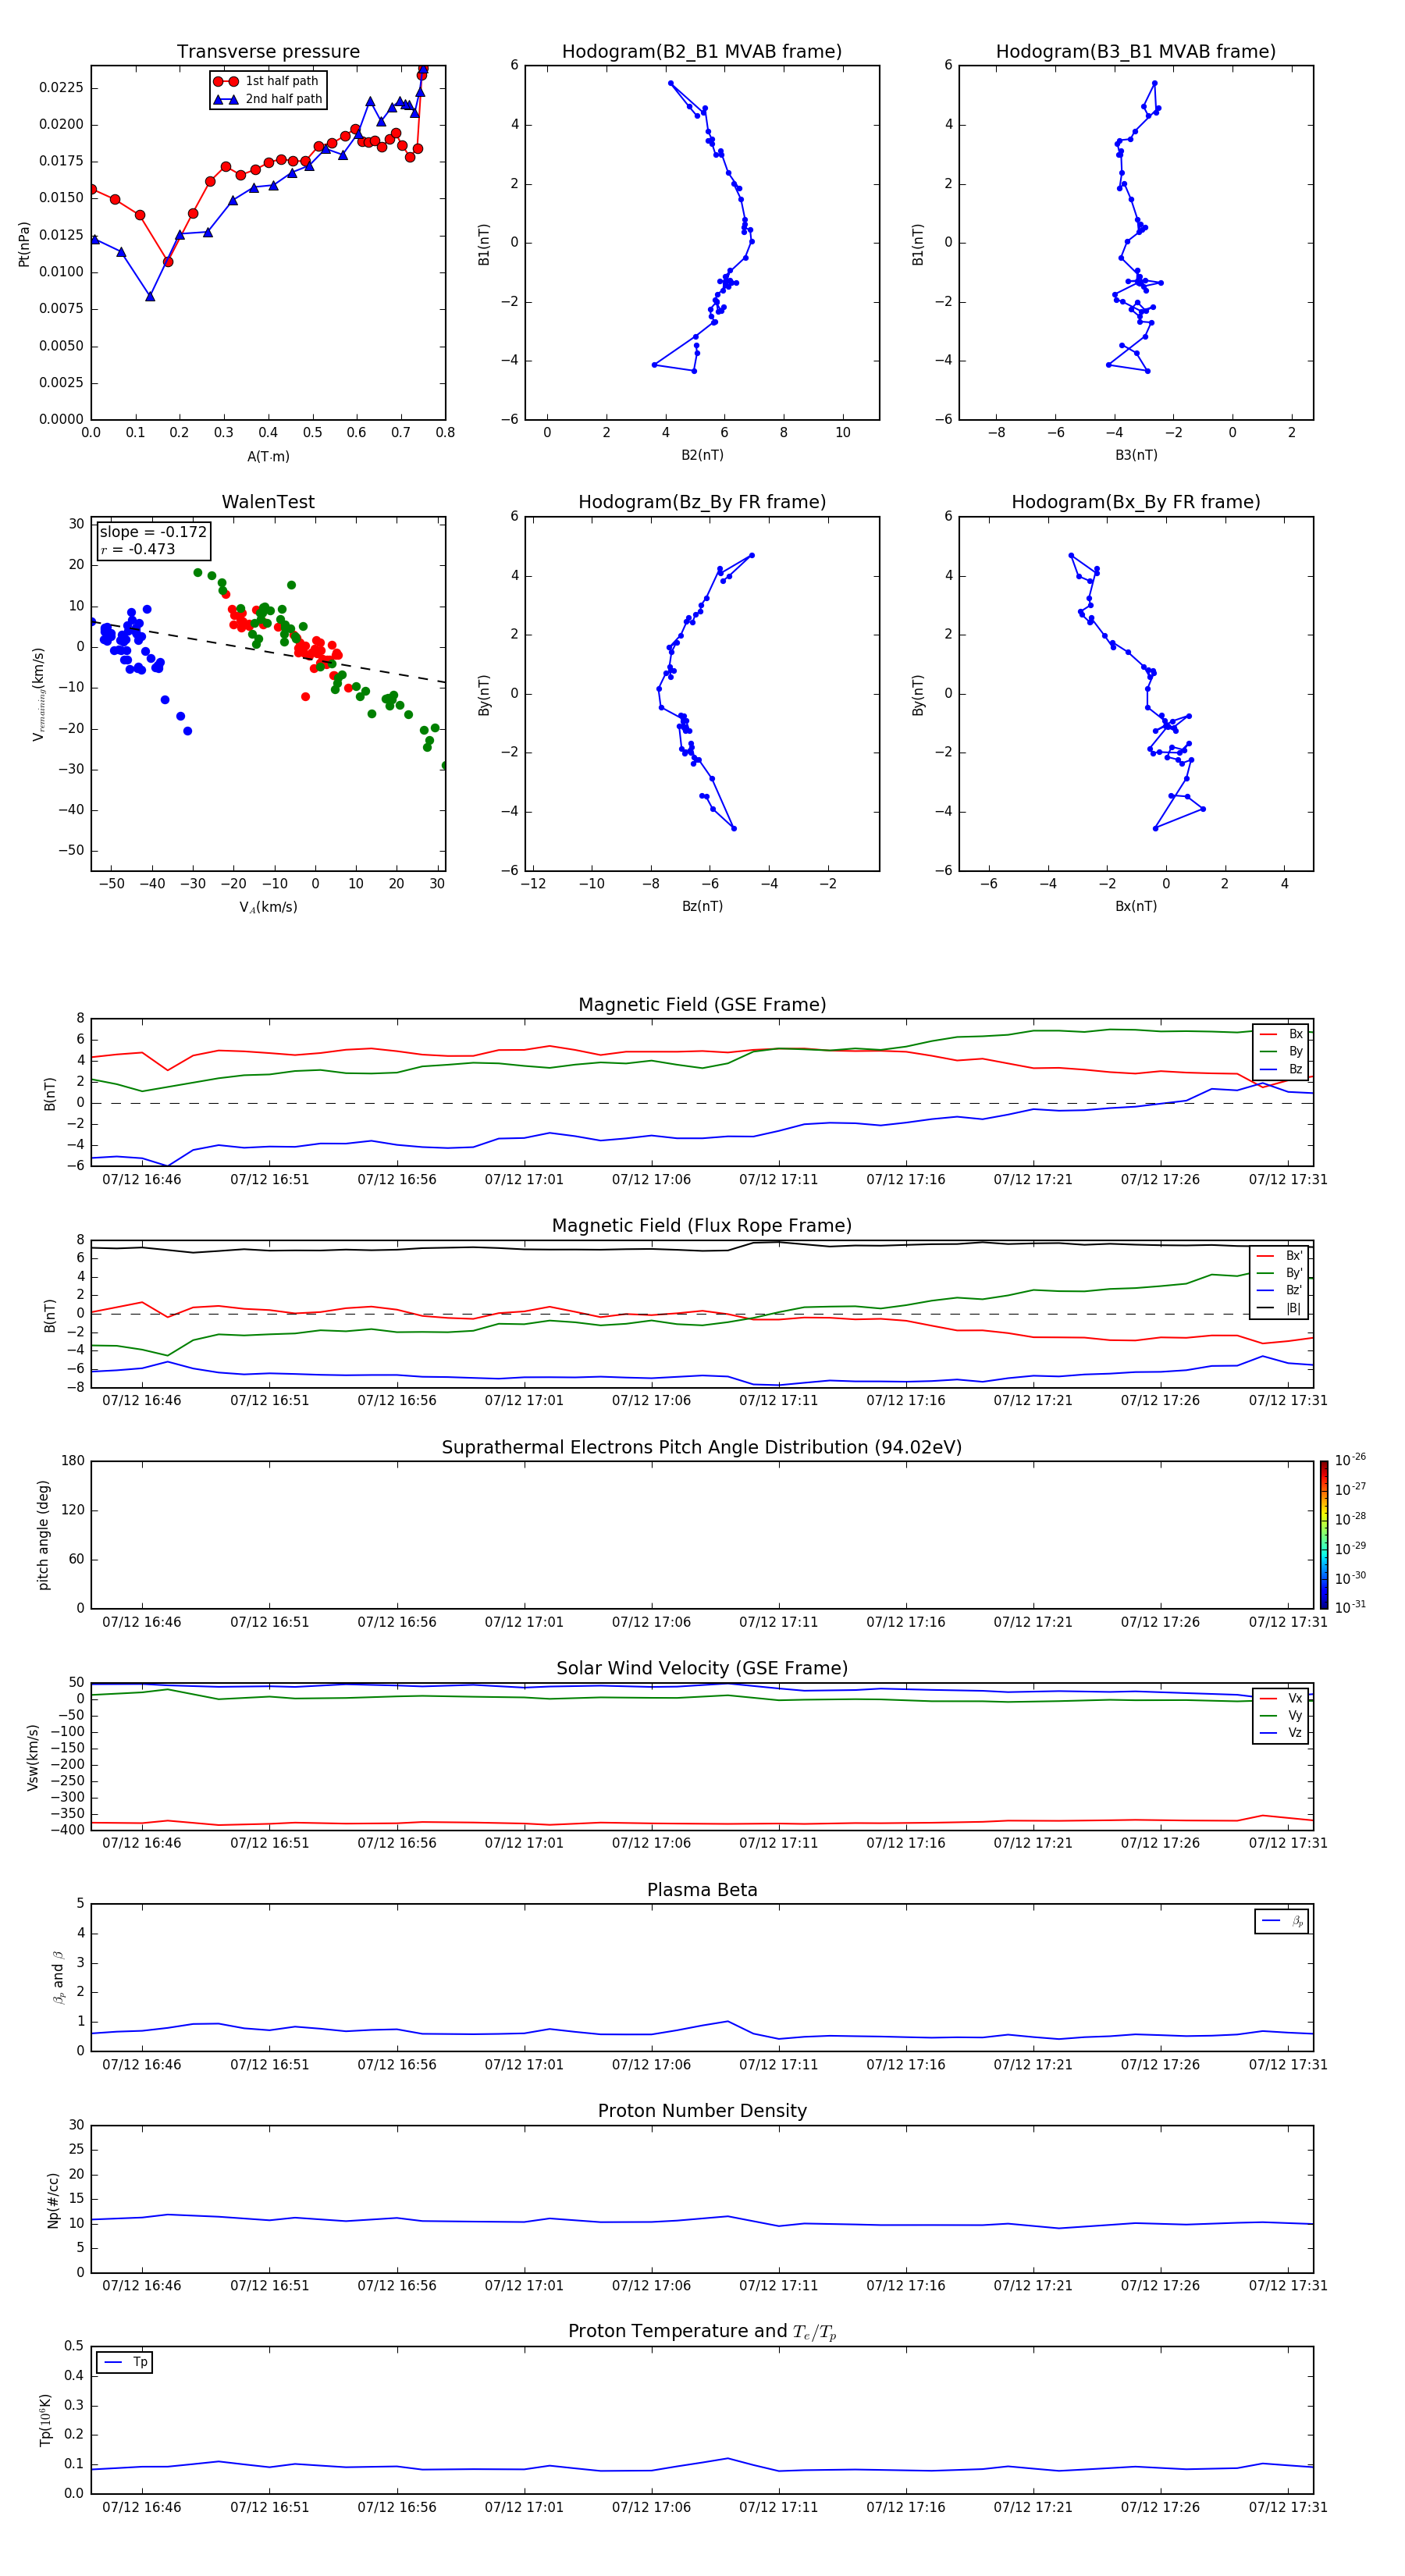1405x2576 pixels.
Task: Select the '|B|' entry in Flux Rope legend
Action: coord(1280,1308)
